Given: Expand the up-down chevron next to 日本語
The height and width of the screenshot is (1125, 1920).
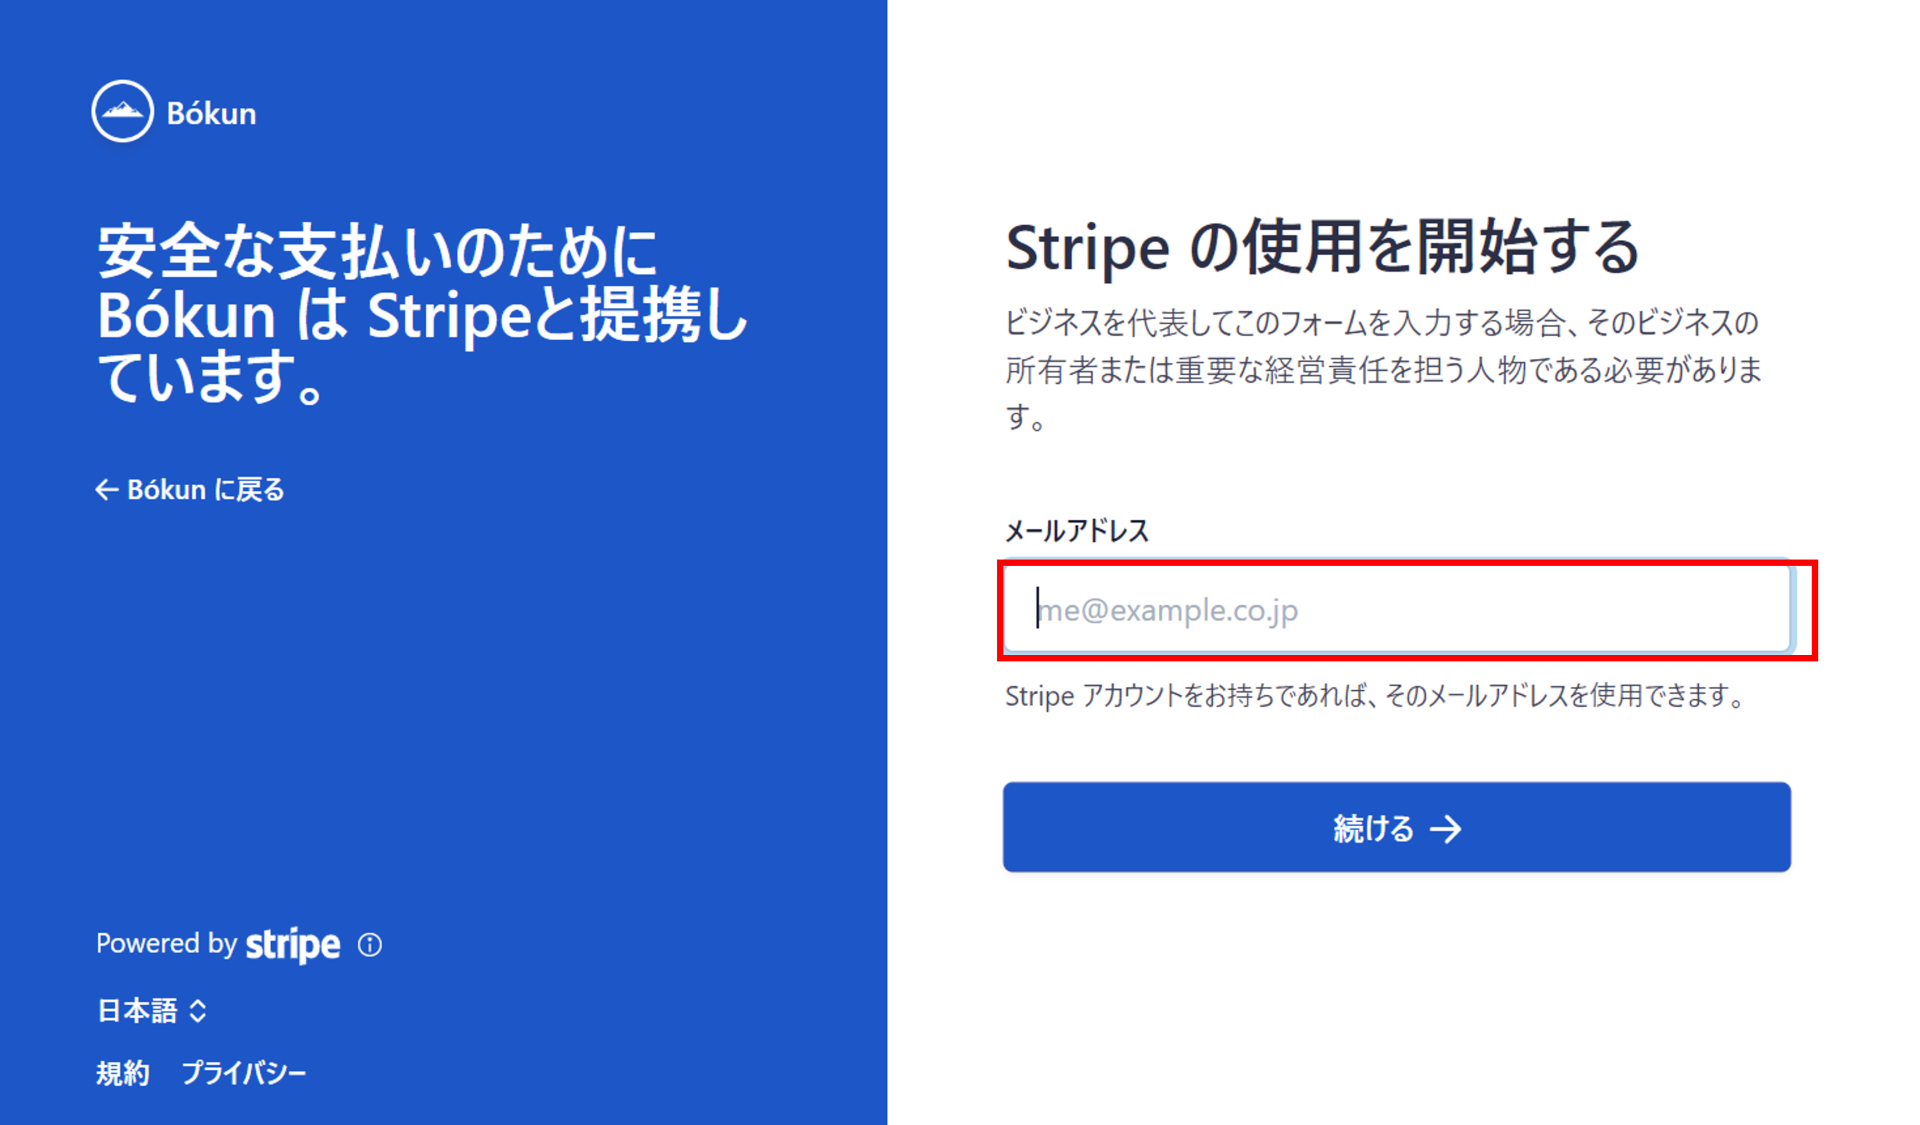Looking at the screenshot, I should click(198, 1010).
